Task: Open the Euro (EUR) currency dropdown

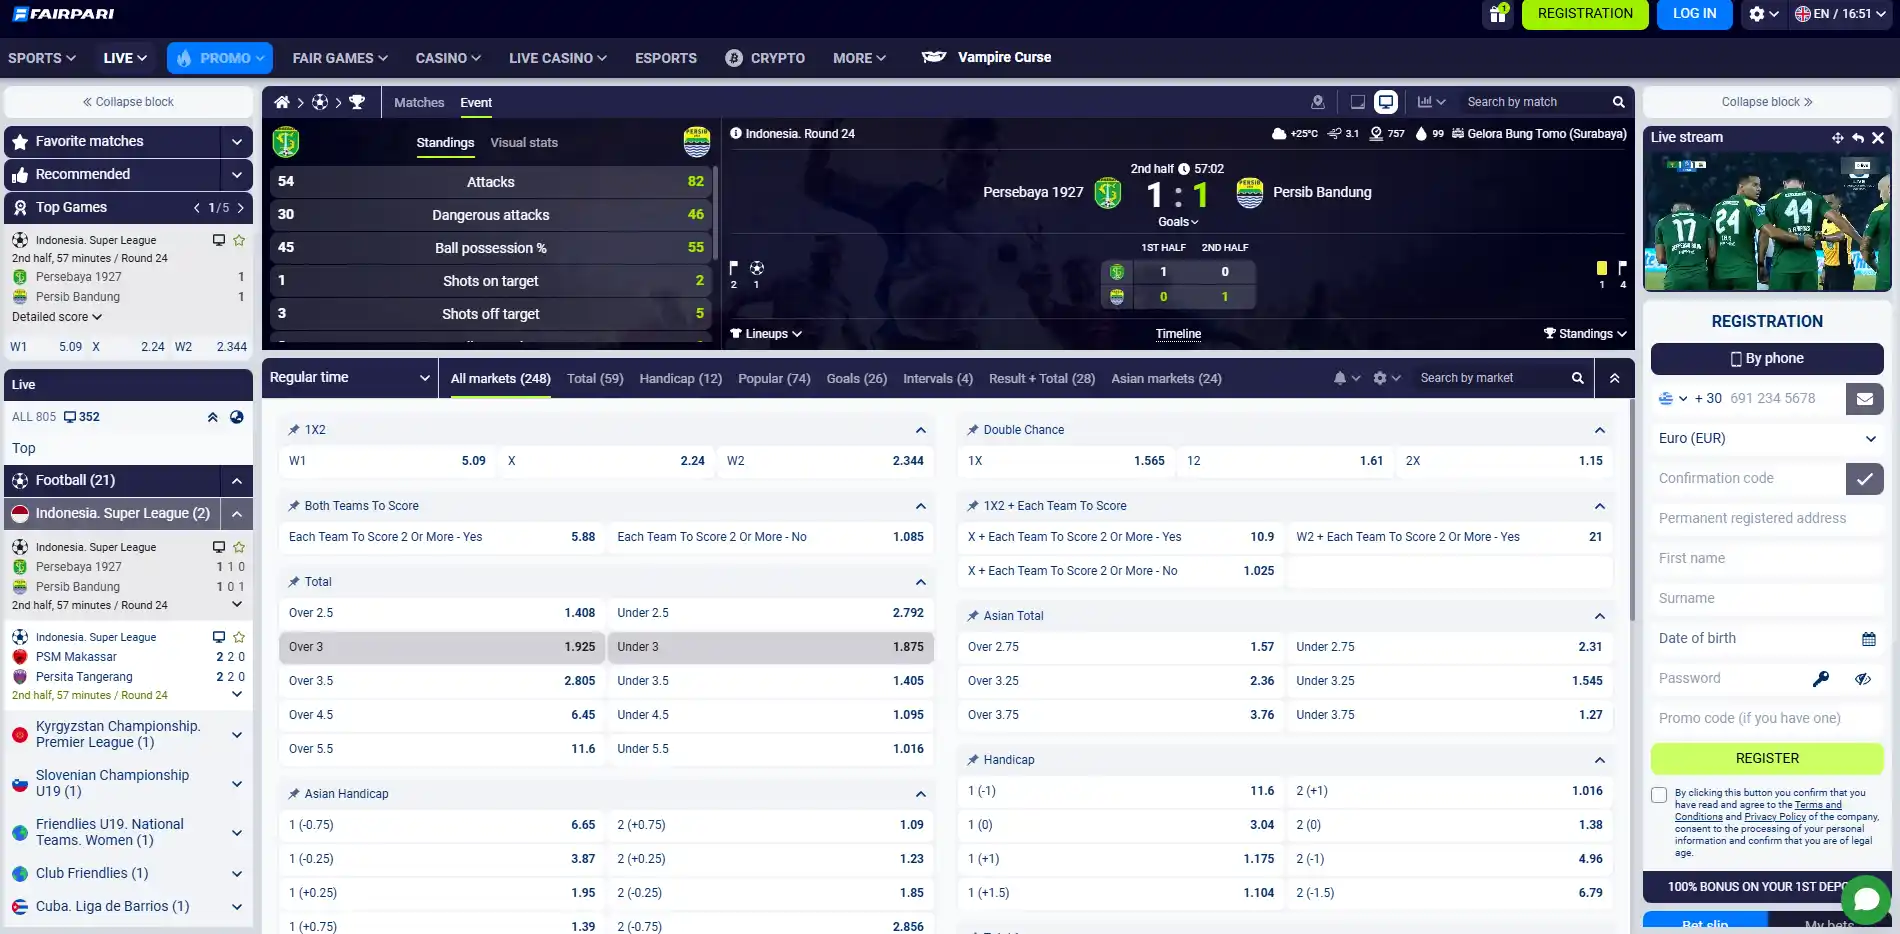Action: [1767, 438]
